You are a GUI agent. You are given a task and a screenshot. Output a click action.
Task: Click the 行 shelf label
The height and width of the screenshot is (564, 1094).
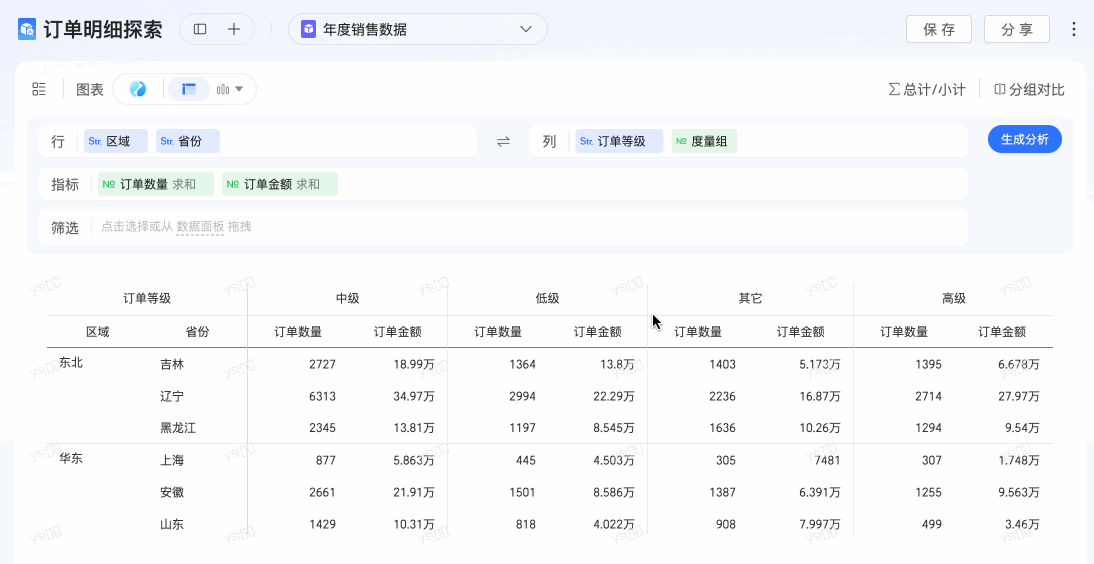pos(58,142)
